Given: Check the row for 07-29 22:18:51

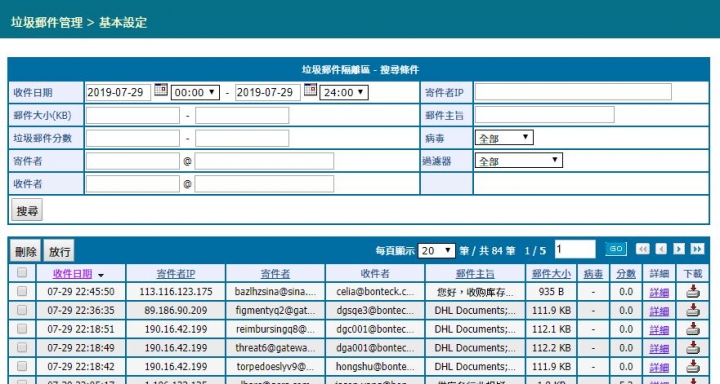Looking at the screenshot, I should pyautogui.click(x=22, y=329).
